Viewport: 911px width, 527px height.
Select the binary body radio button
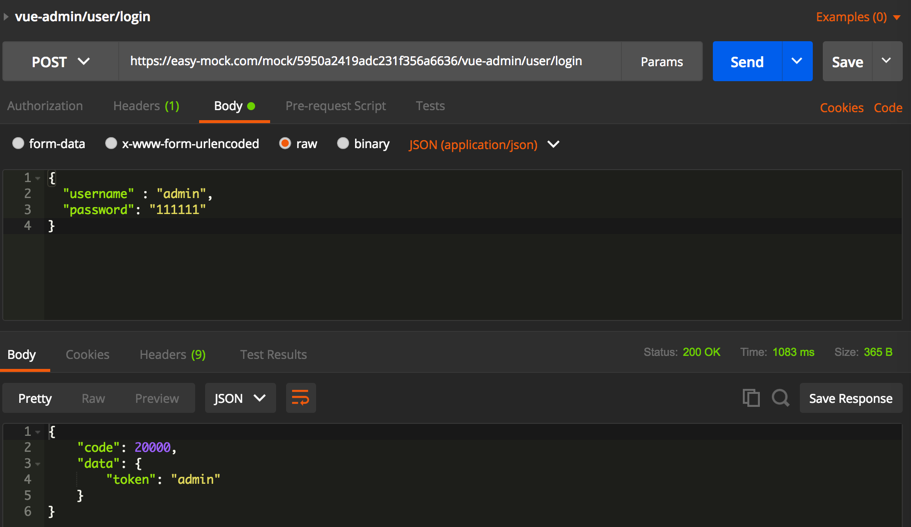[343, 144]
